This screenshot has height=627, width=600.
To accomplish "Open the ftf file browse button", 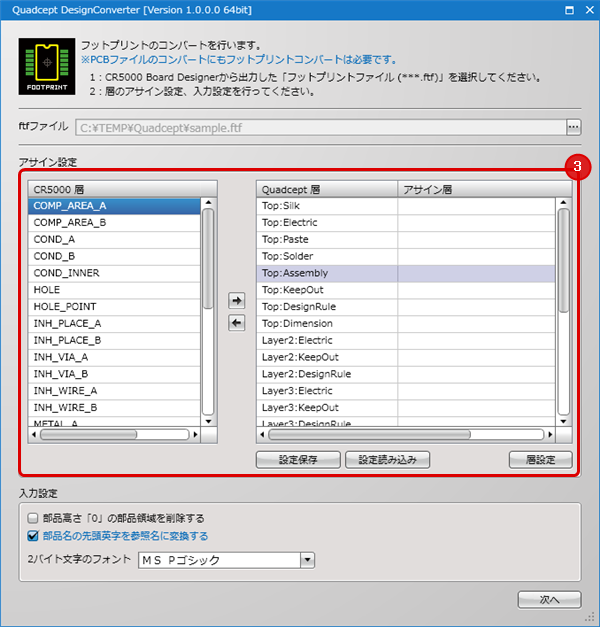I will (574, 127).
